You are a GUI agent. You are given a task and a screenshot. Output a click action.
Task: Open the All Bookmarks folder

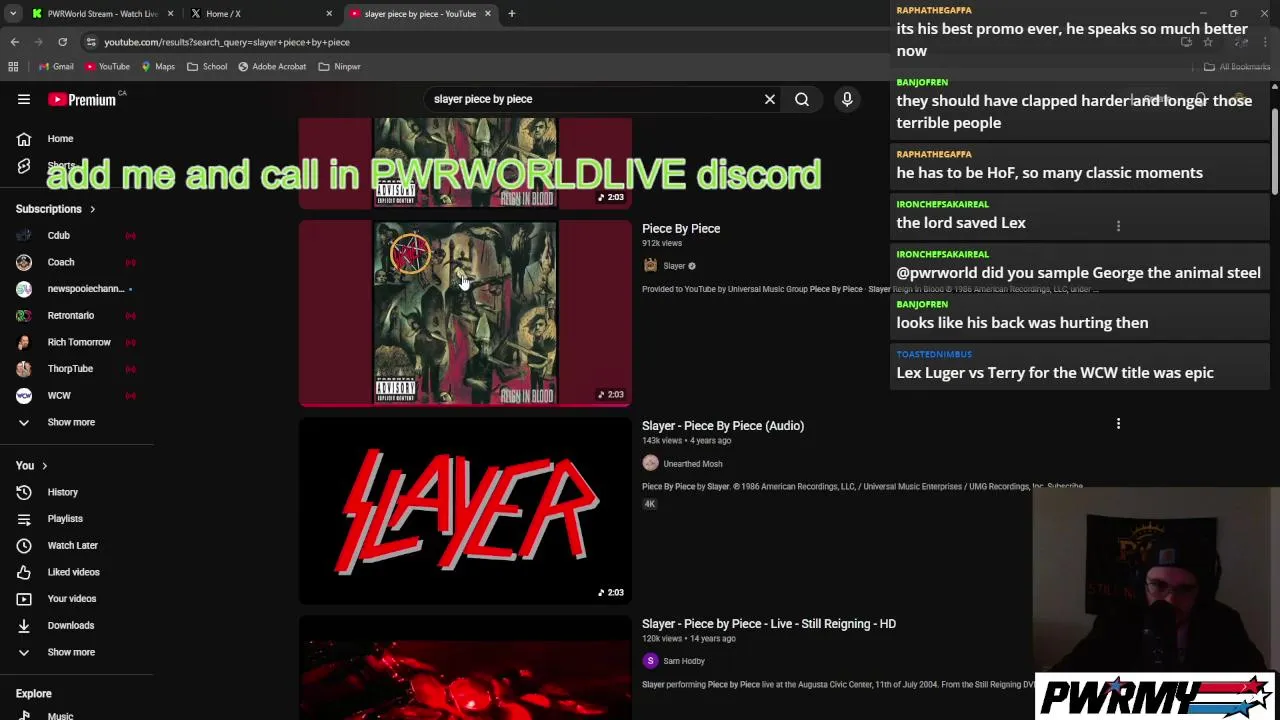[1236, 67]
